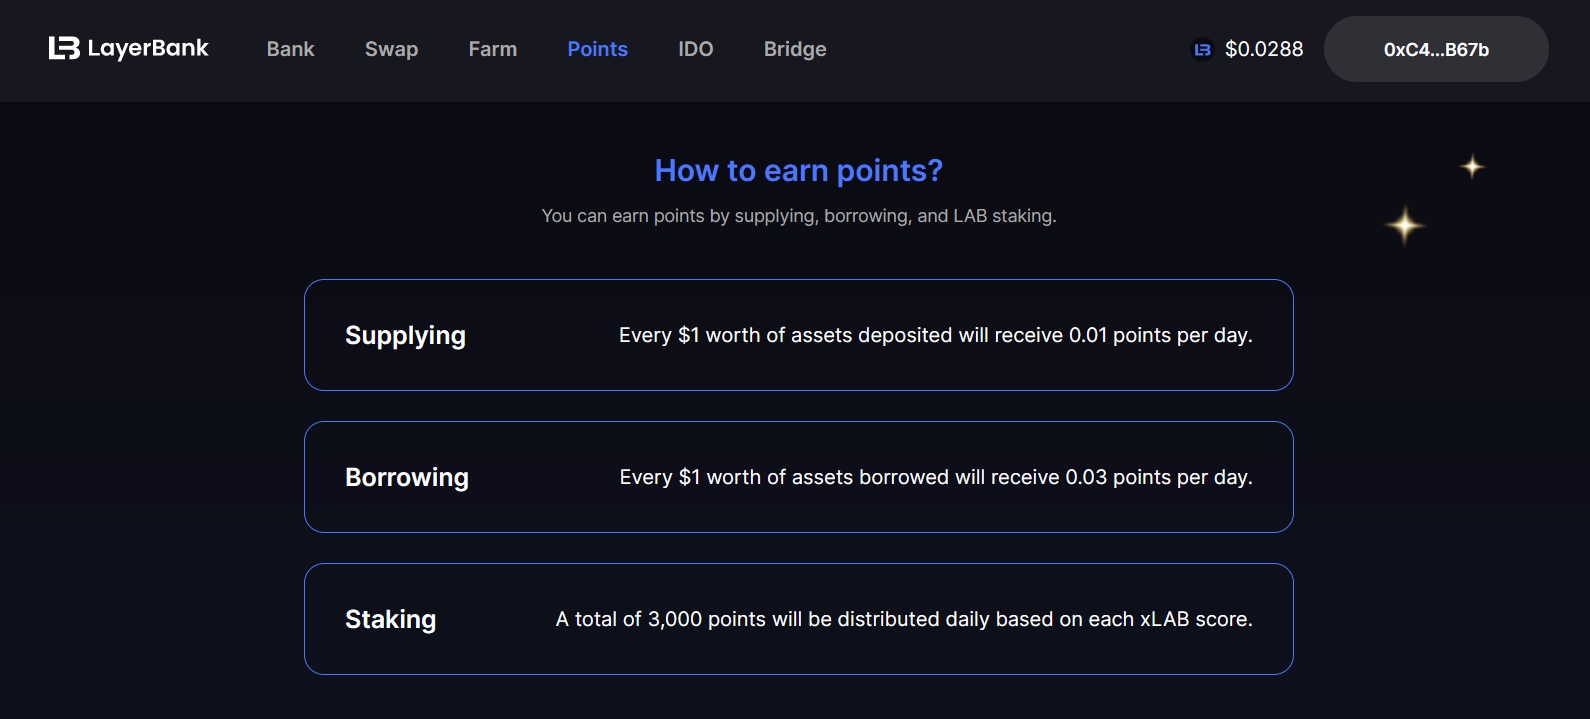
Task: Click the LayerBank logo icon
Action: [63, 48]
